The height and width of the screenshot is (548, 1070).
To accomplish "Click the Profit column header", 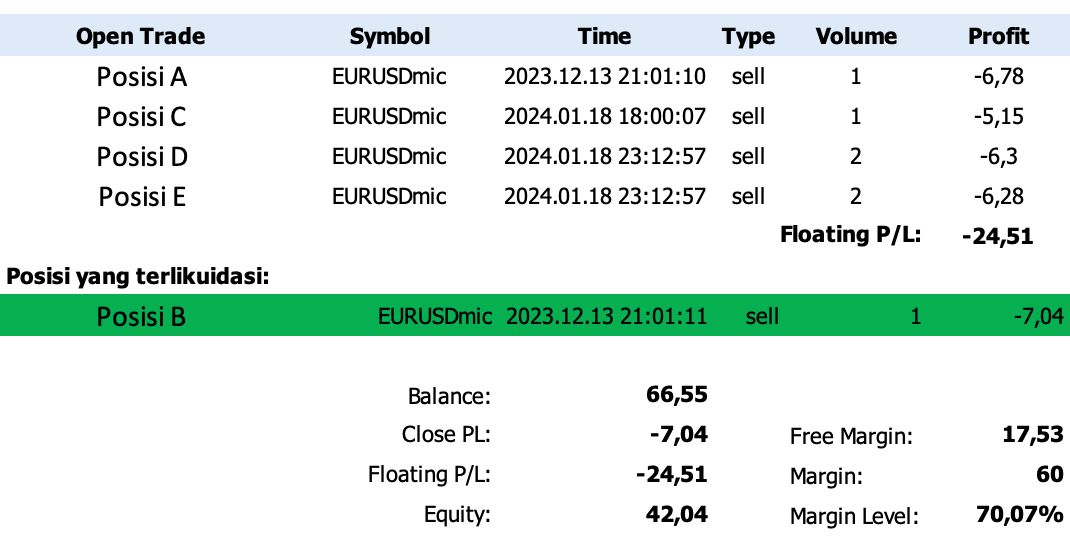I will (998, 36).
